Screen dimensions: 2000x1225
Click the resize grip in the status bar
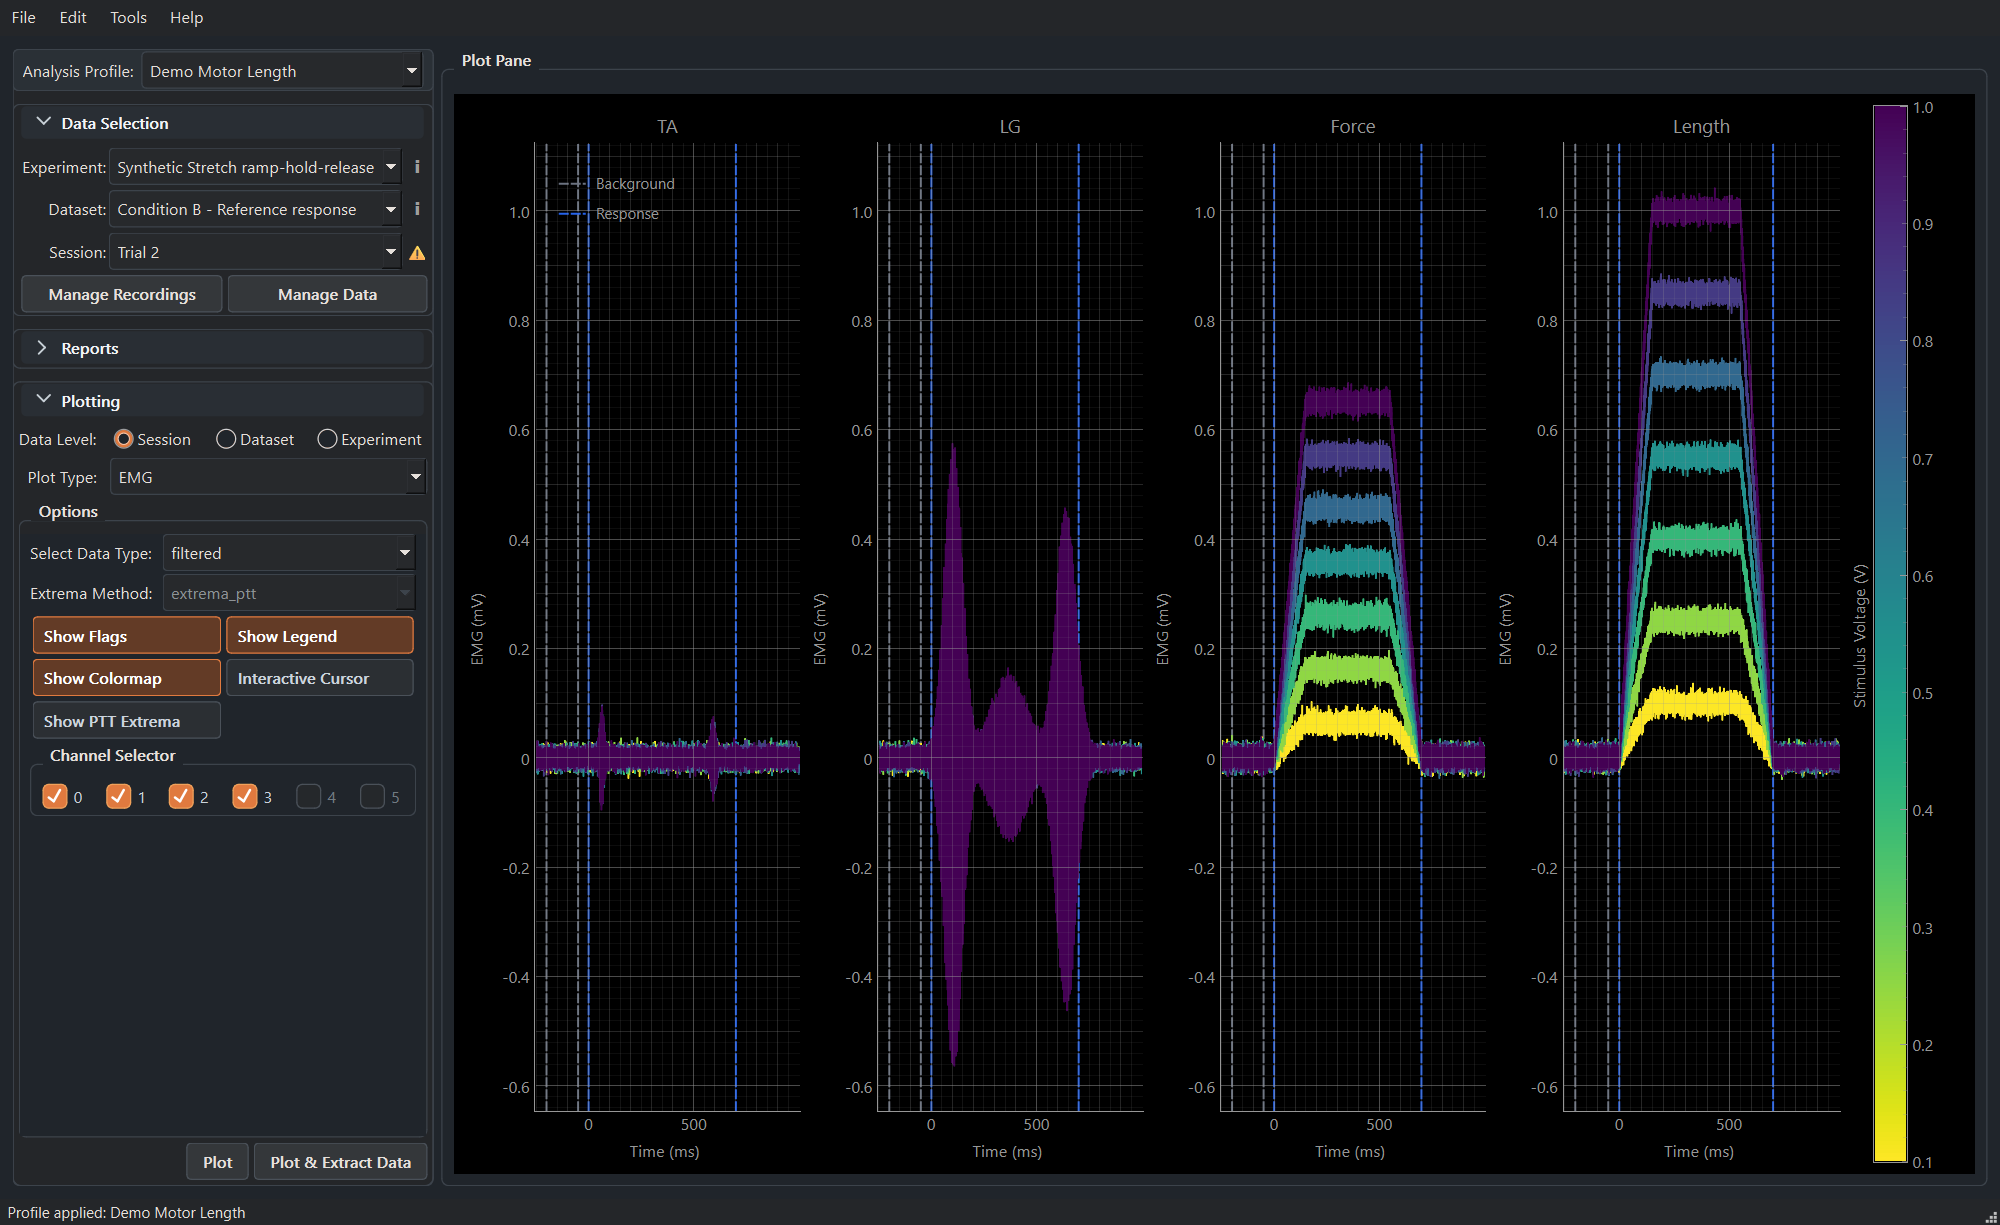pos(1990,1215)
